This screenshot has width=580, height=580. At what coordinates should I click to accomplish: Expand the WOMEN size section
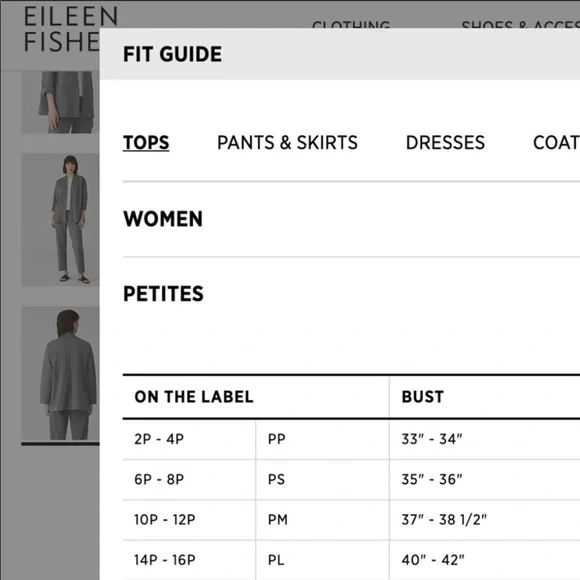351,219
